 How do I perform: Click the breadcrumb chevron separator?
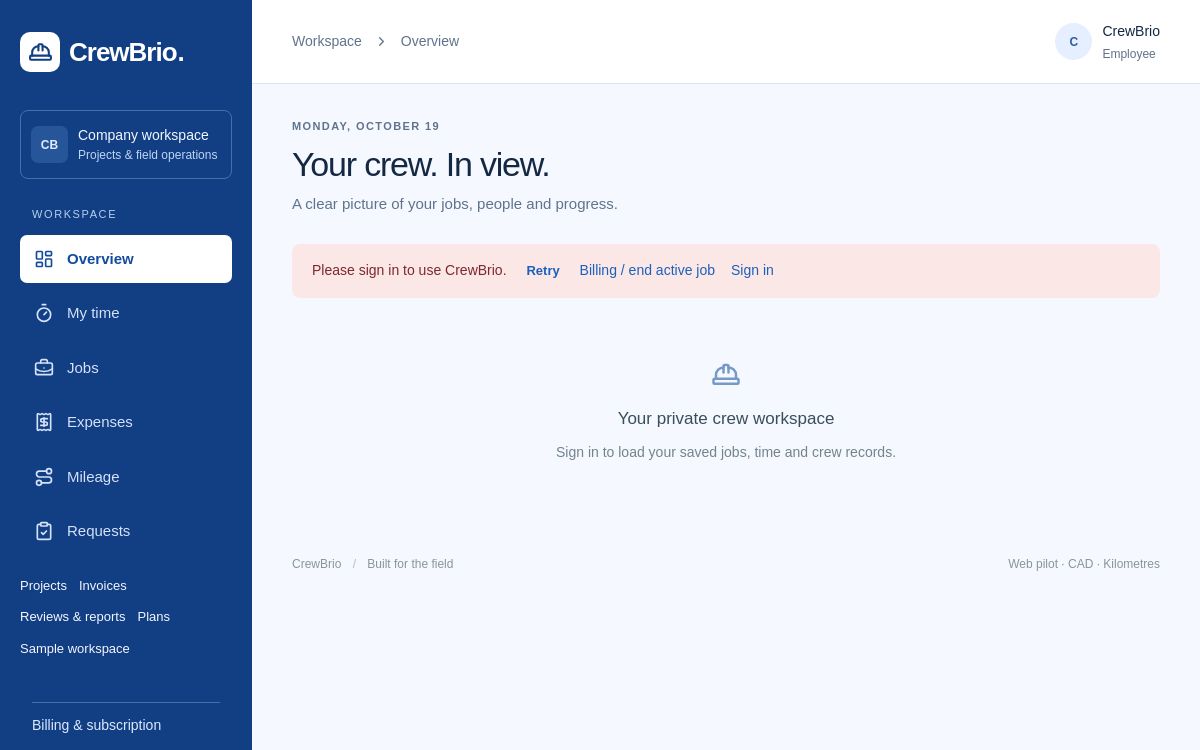pos(381,41)
